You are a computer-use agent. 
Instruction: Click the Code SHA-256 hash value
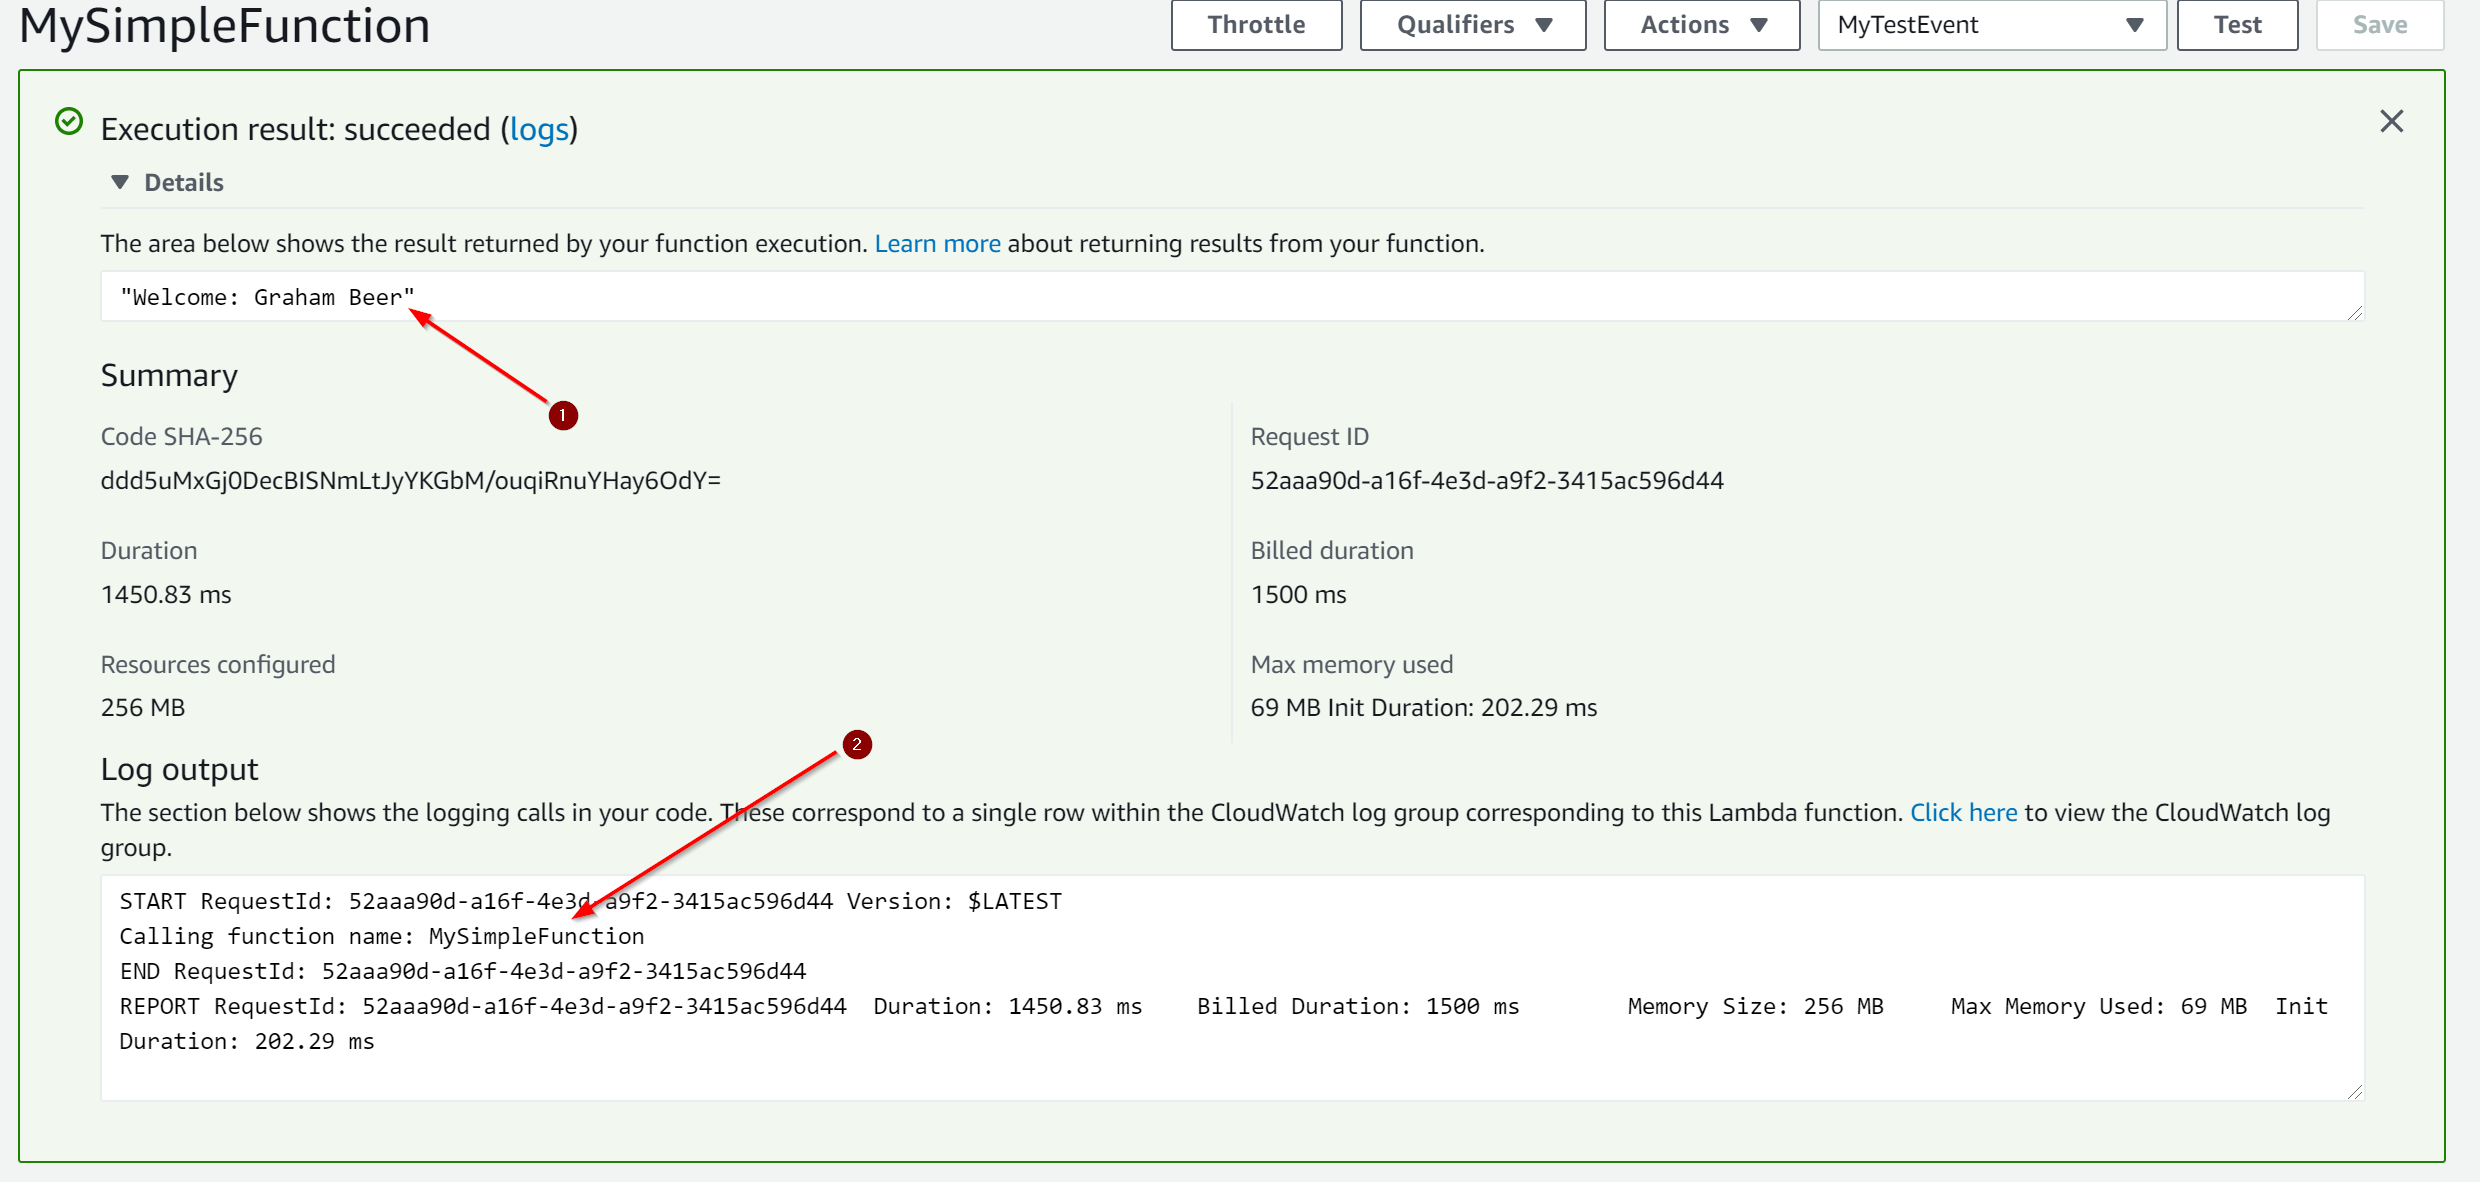coord(411,481)
